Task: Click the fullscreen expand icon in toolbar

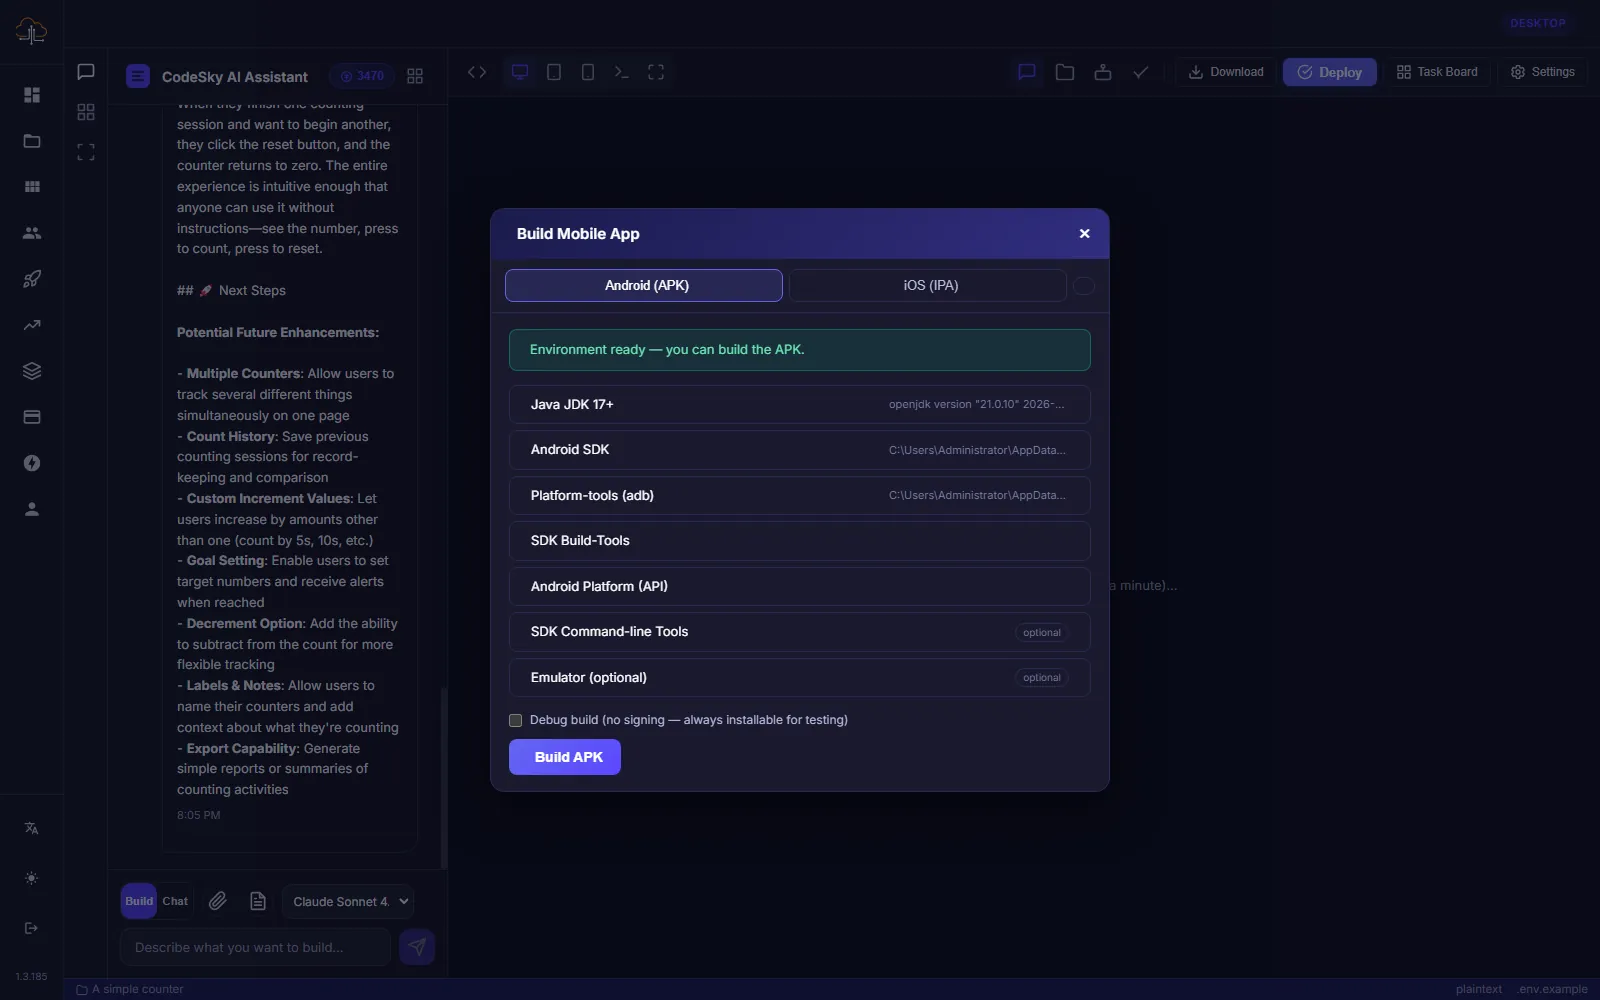Action: pos(656,72)
